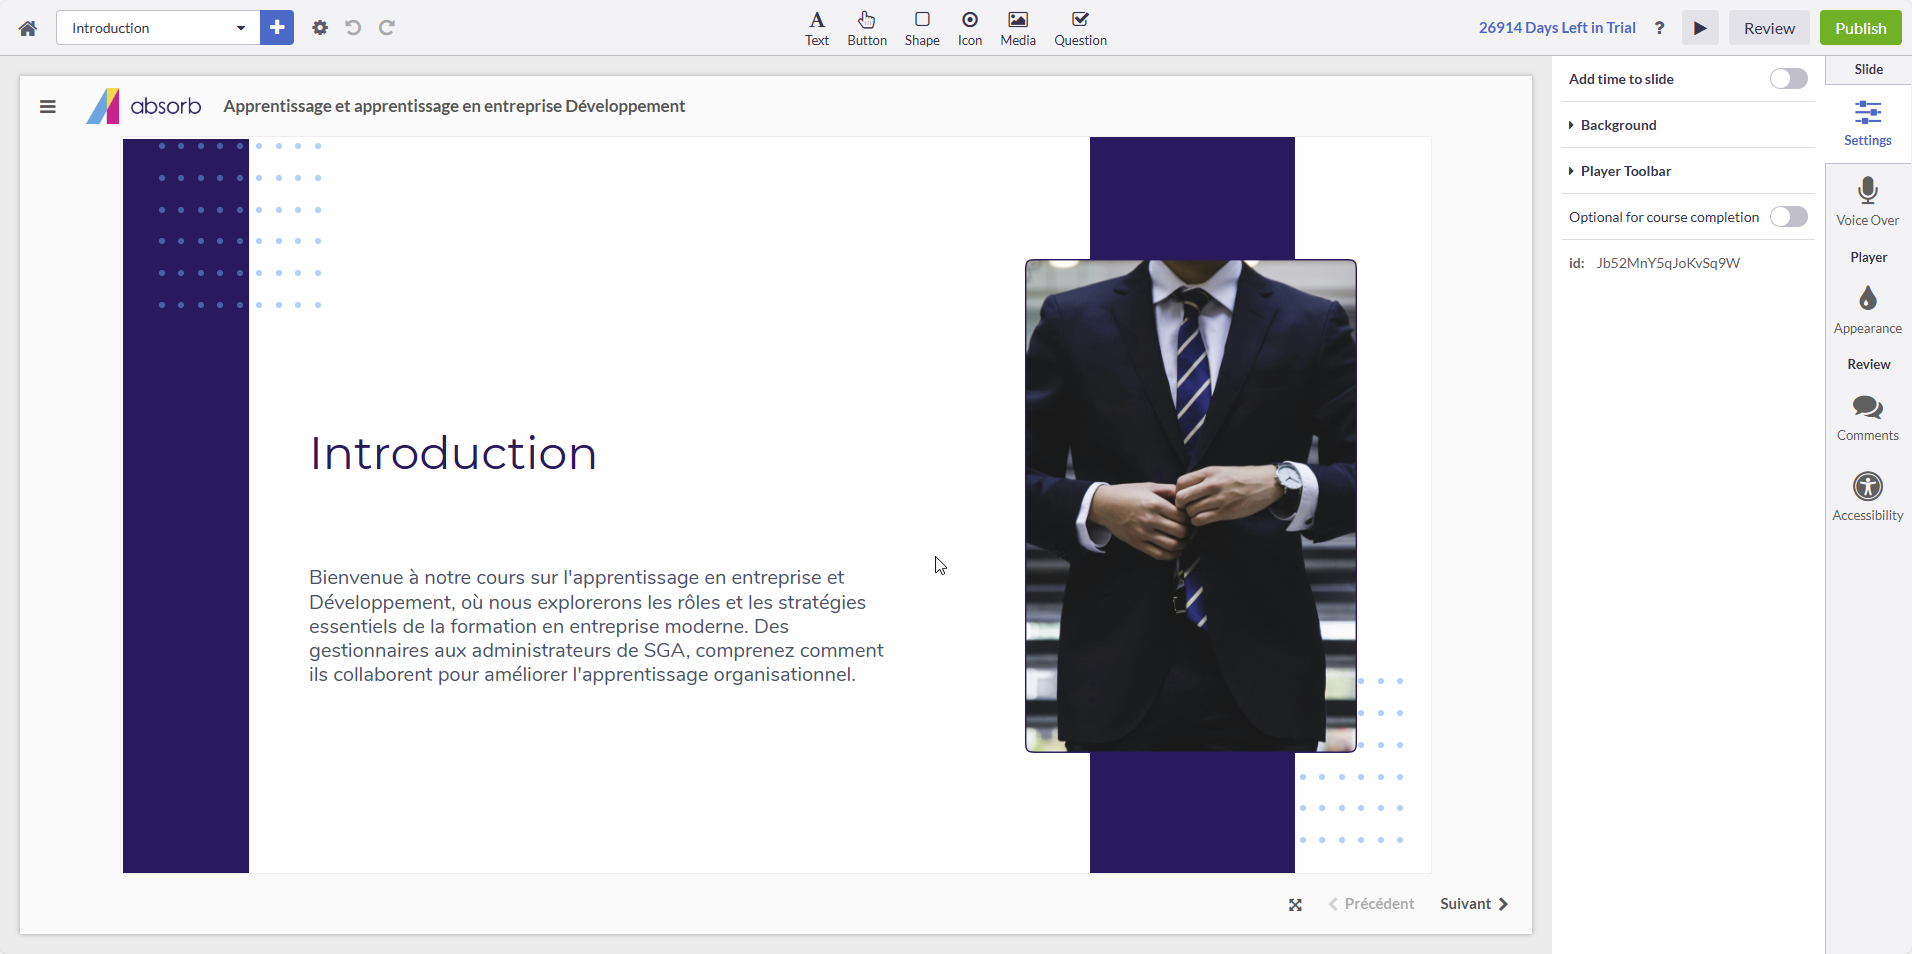Select the slide id Jb52MnY5qJoKvSq9W

pyautogui.click(x=1668, y=263)
